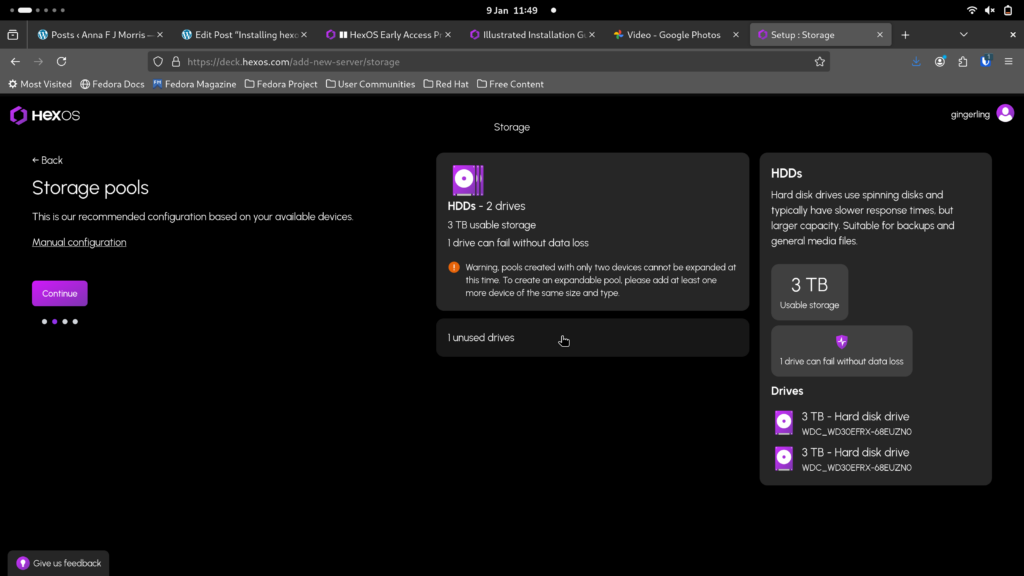
Task: Click the Bitwarden shield extension icon
Action: (x=985, y=61)
